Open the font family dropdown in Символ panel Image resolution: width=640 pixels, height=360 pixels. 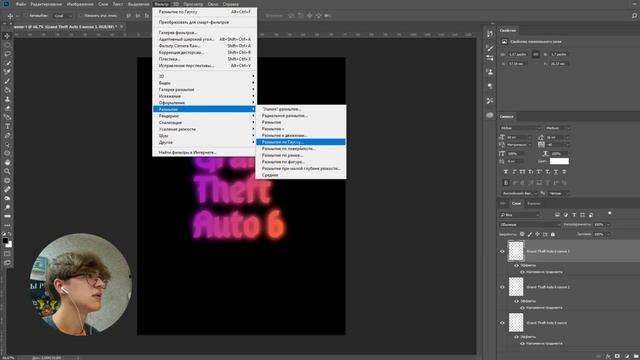point(520,128)
